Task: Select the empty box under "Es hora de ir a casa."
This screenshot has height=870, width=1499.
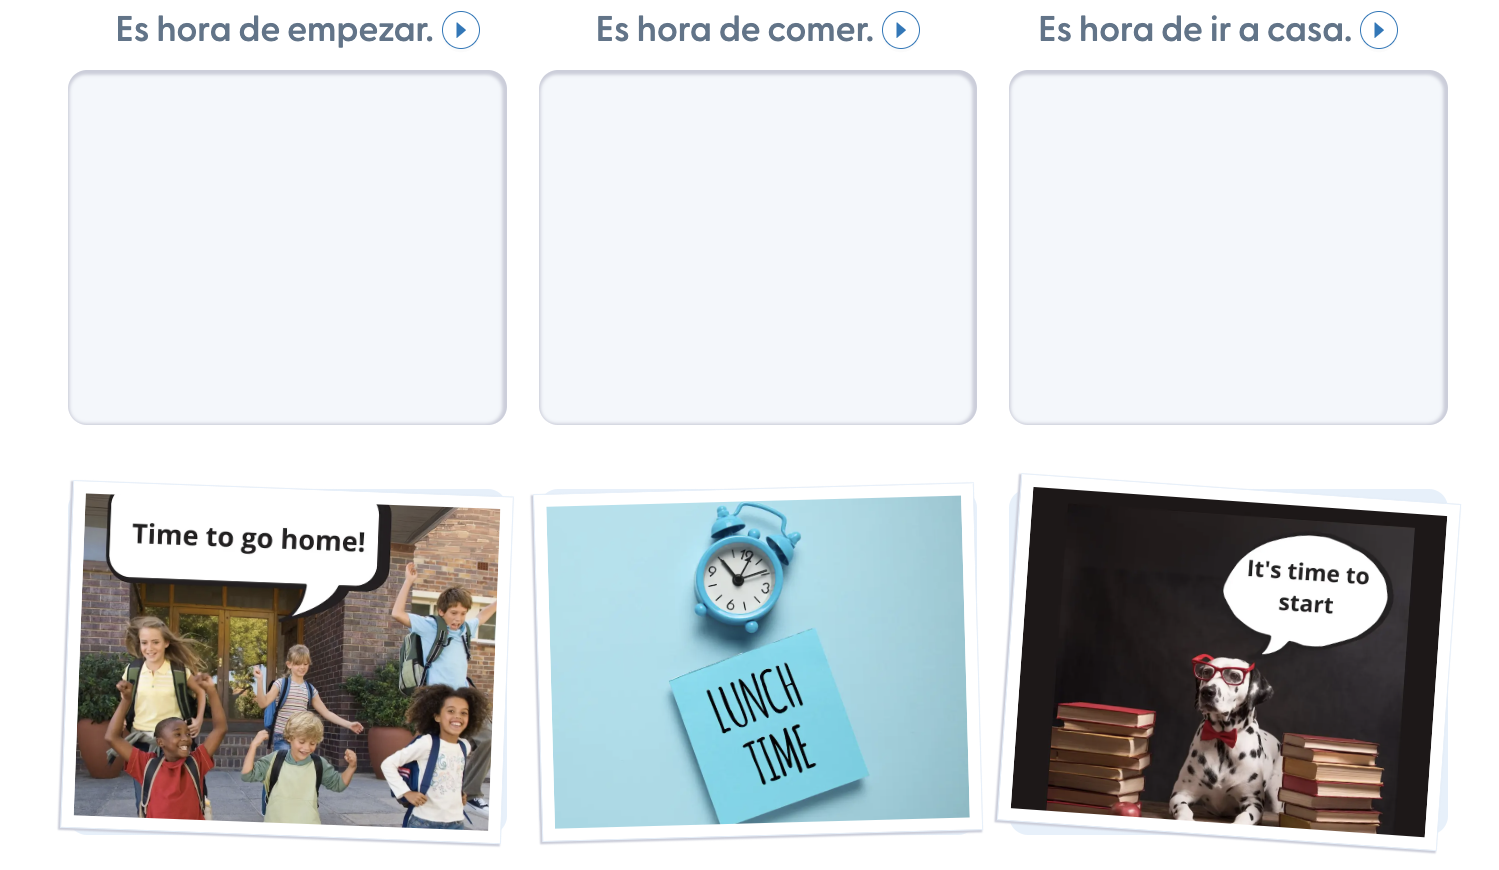Action: click(x=1228, y=247)
